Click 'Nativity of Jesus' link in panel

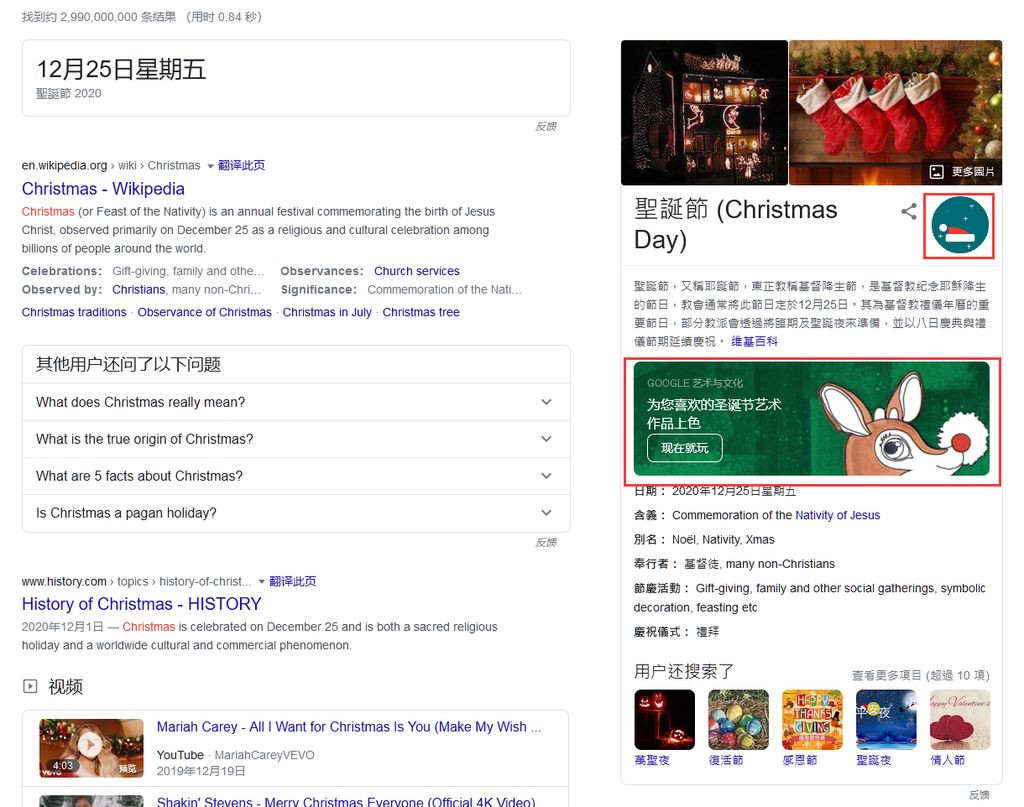[837, 515]
